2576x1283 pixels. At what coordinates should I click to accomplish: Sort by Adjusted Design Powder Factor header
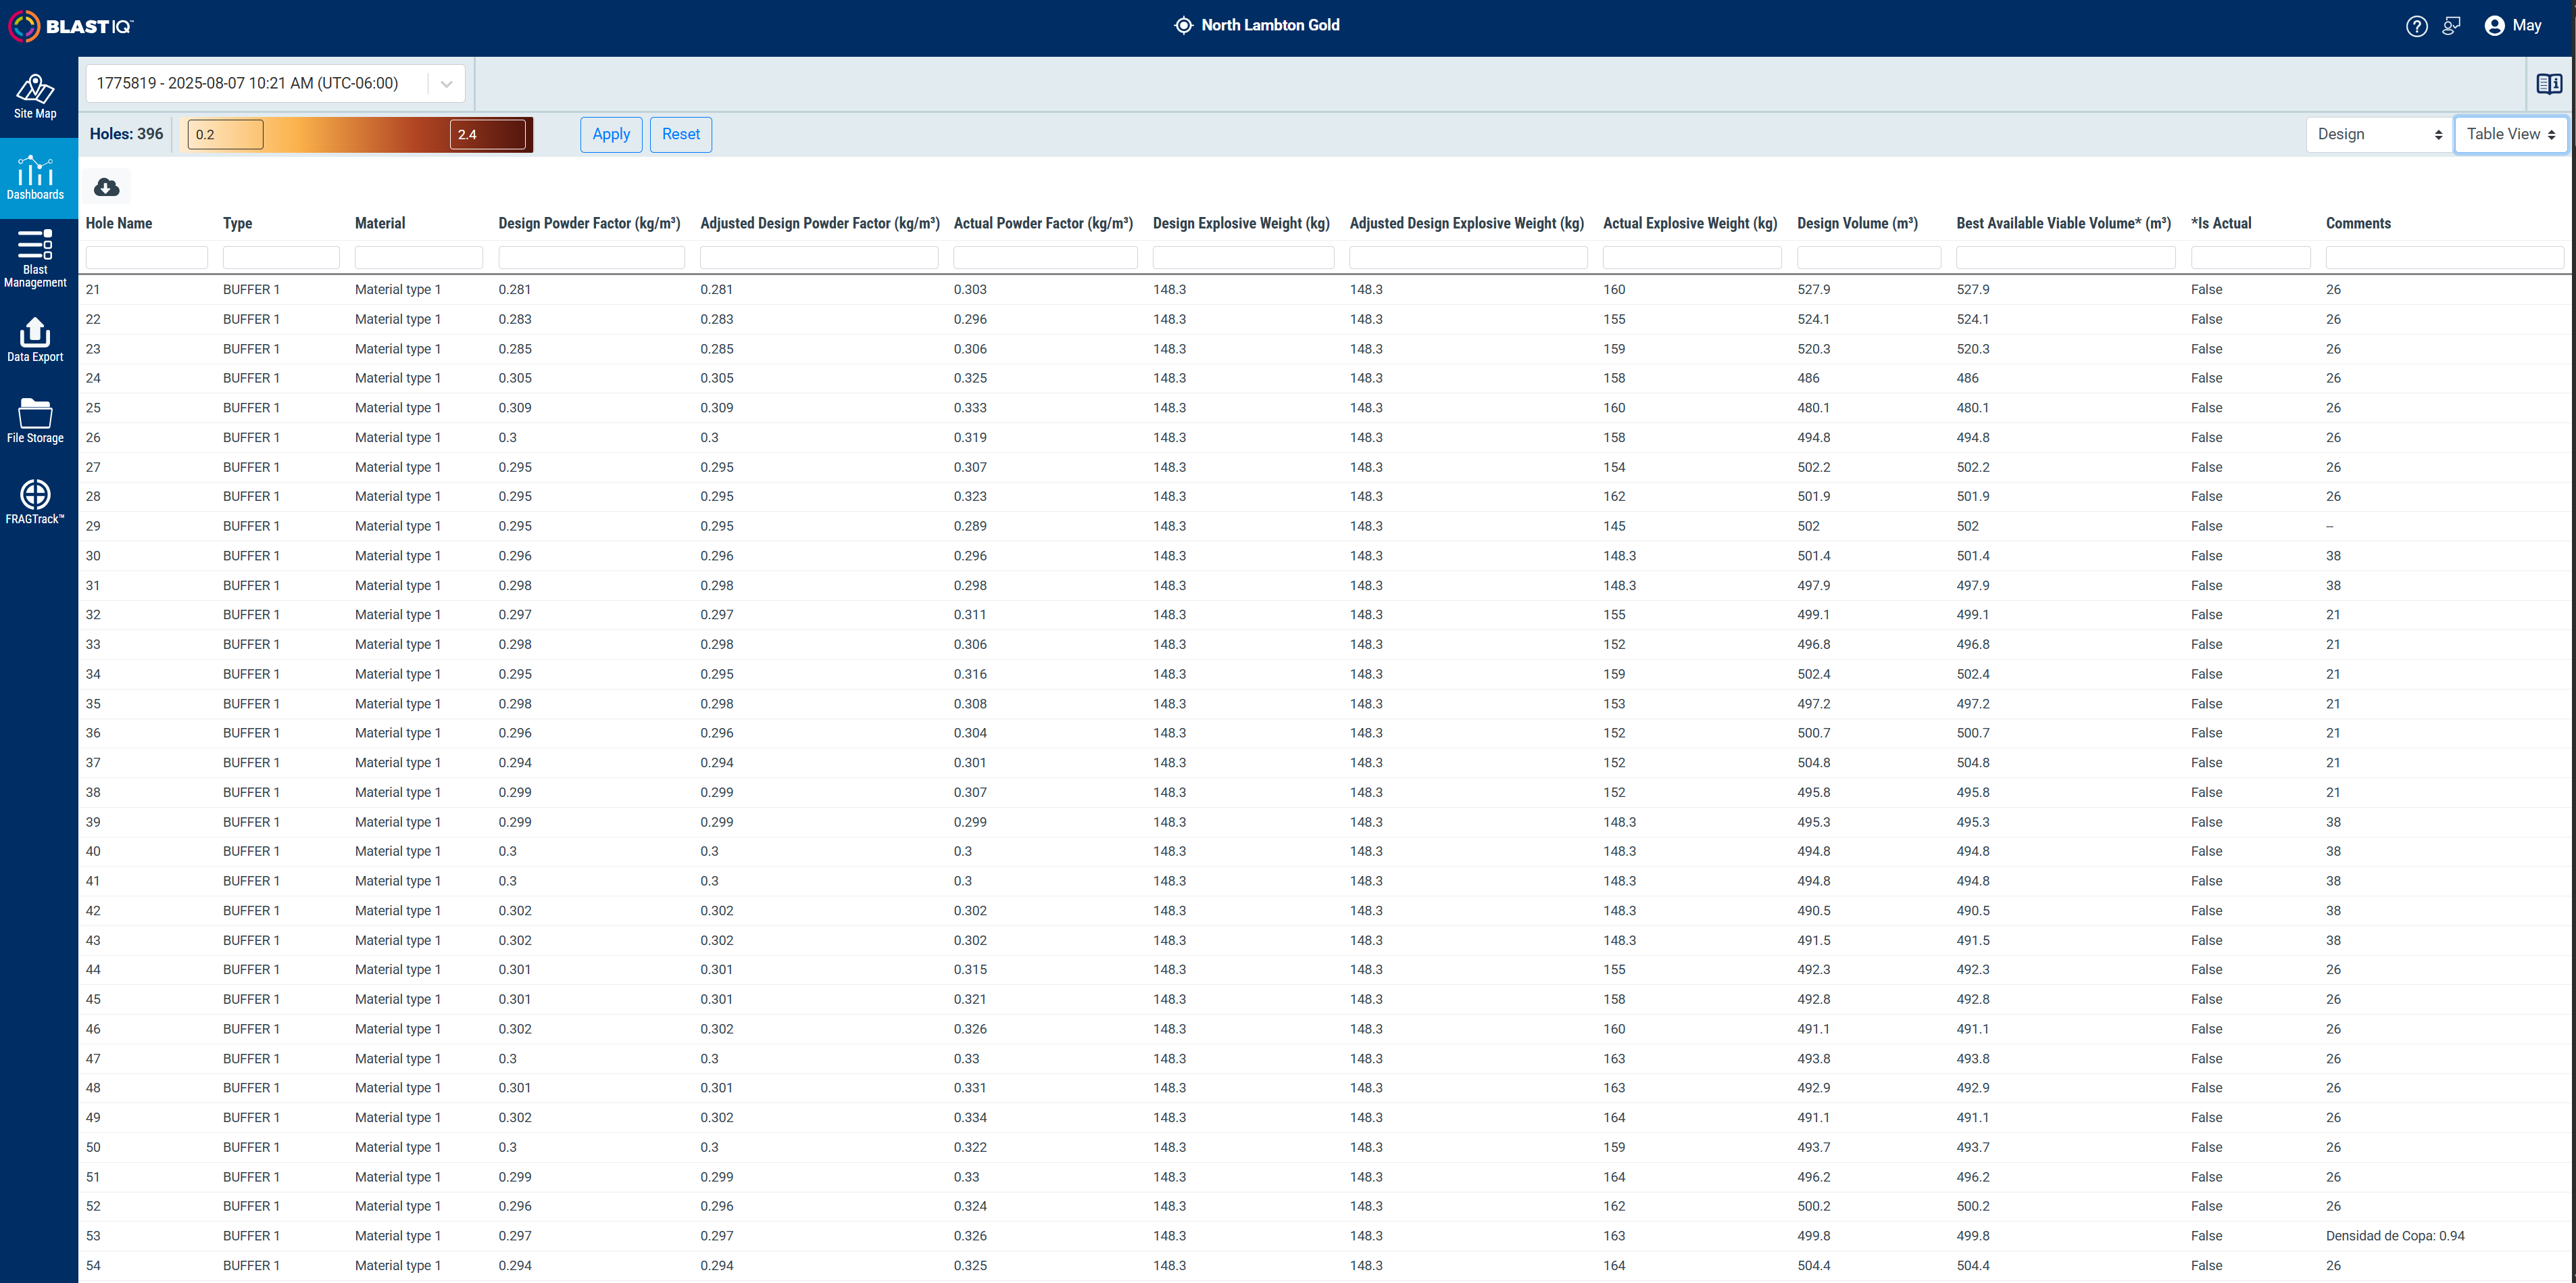(820, 223)
